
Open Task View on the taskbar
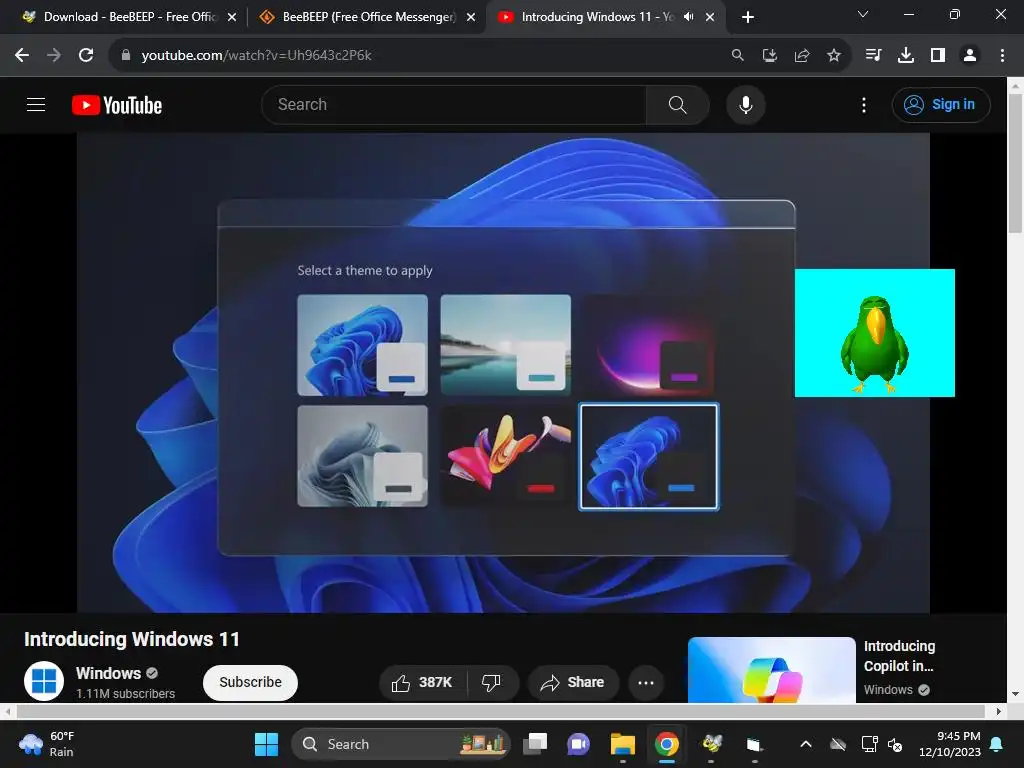click(535, 744)
